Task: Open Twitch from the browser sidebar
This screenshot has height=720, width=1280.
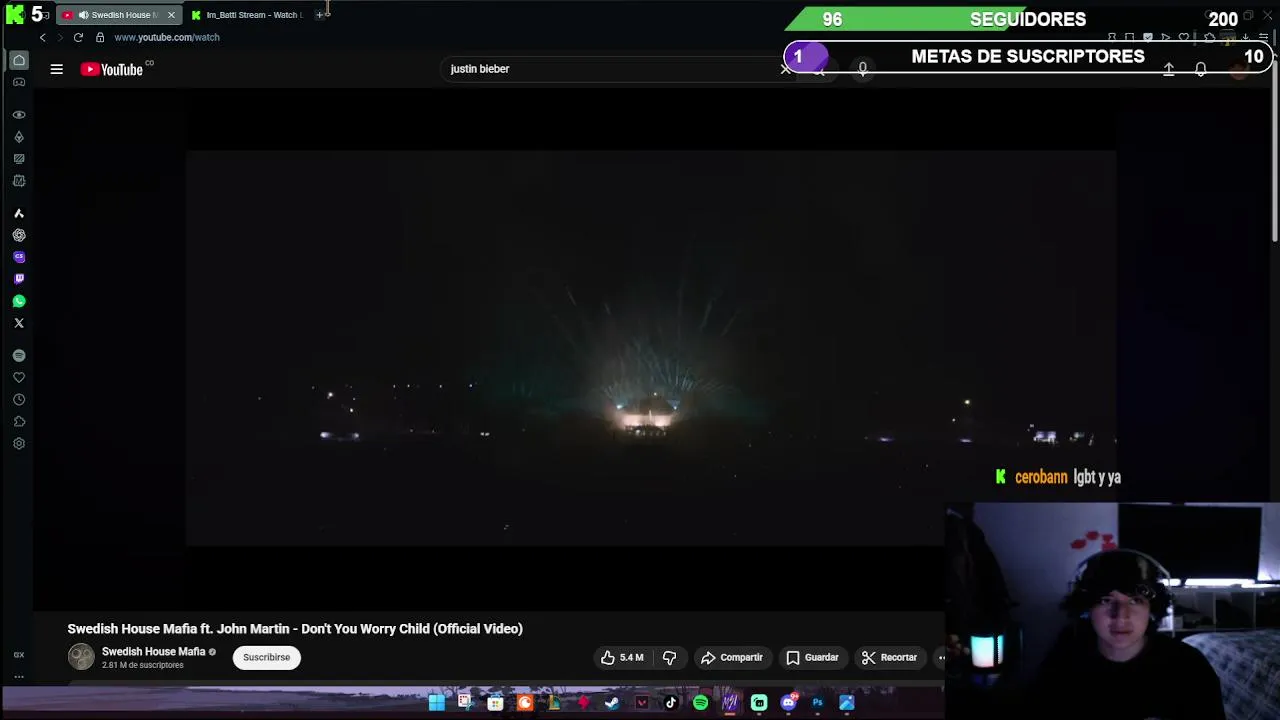Action: 19,279
